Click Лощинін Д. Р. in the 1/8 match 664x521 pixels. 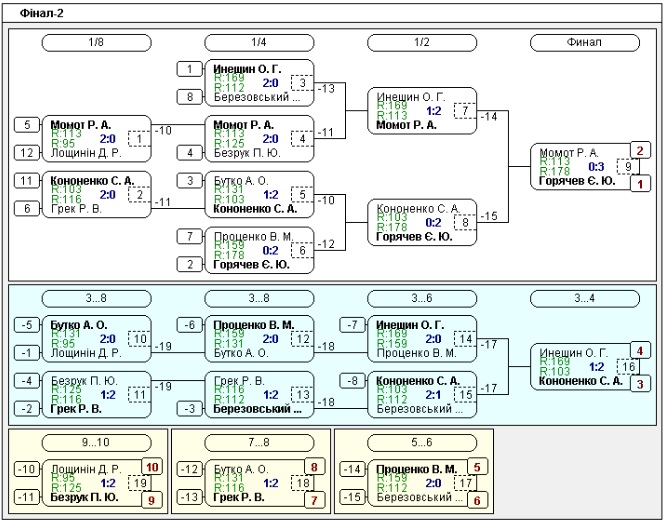pos(86,153)
